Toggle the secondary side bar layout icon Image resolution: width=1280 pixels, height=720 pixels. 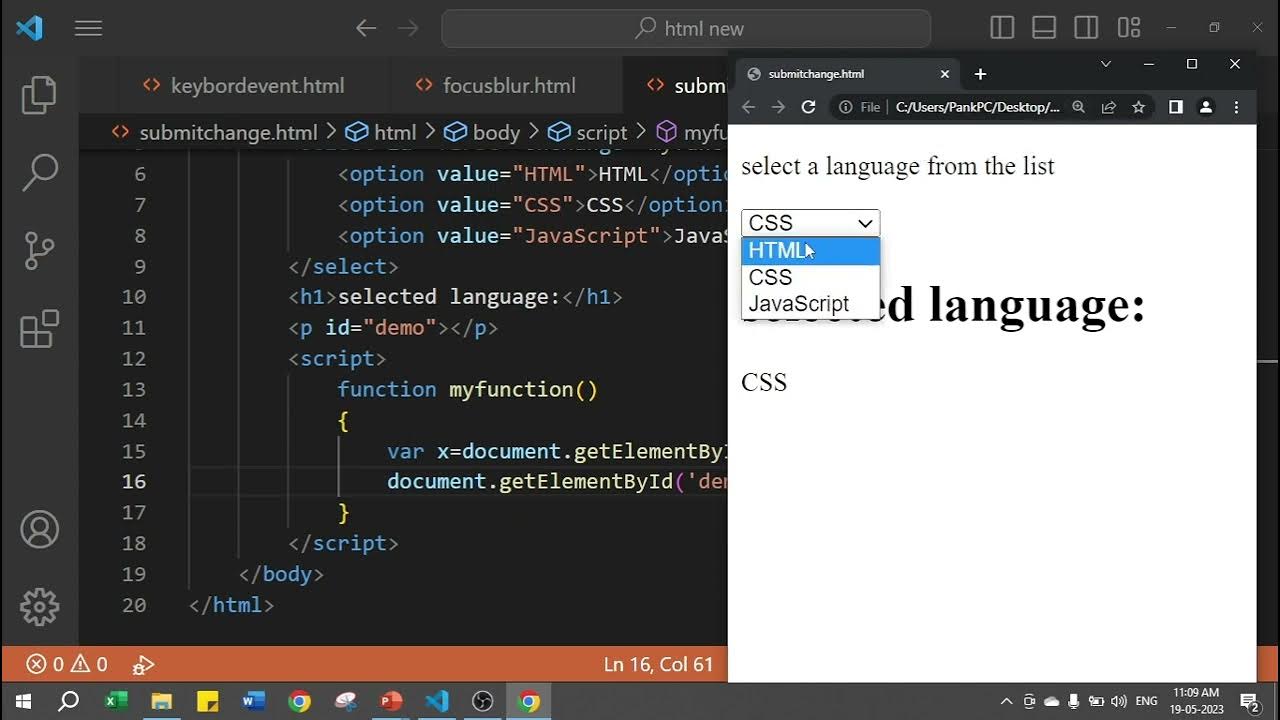[1086, 28]
